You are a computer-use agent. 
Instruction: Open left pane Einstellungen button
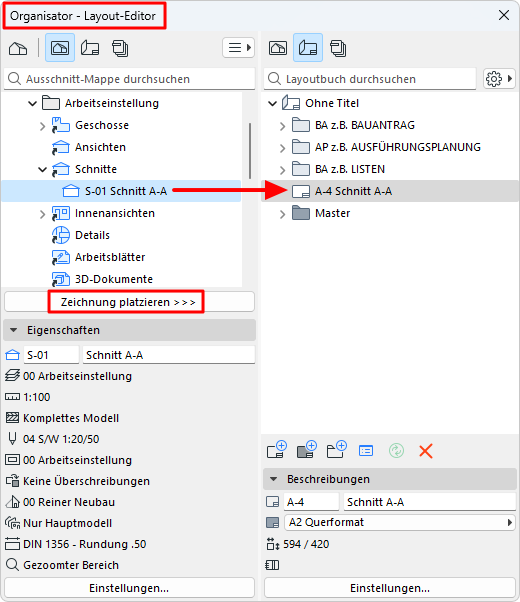[x=129, y=588]
